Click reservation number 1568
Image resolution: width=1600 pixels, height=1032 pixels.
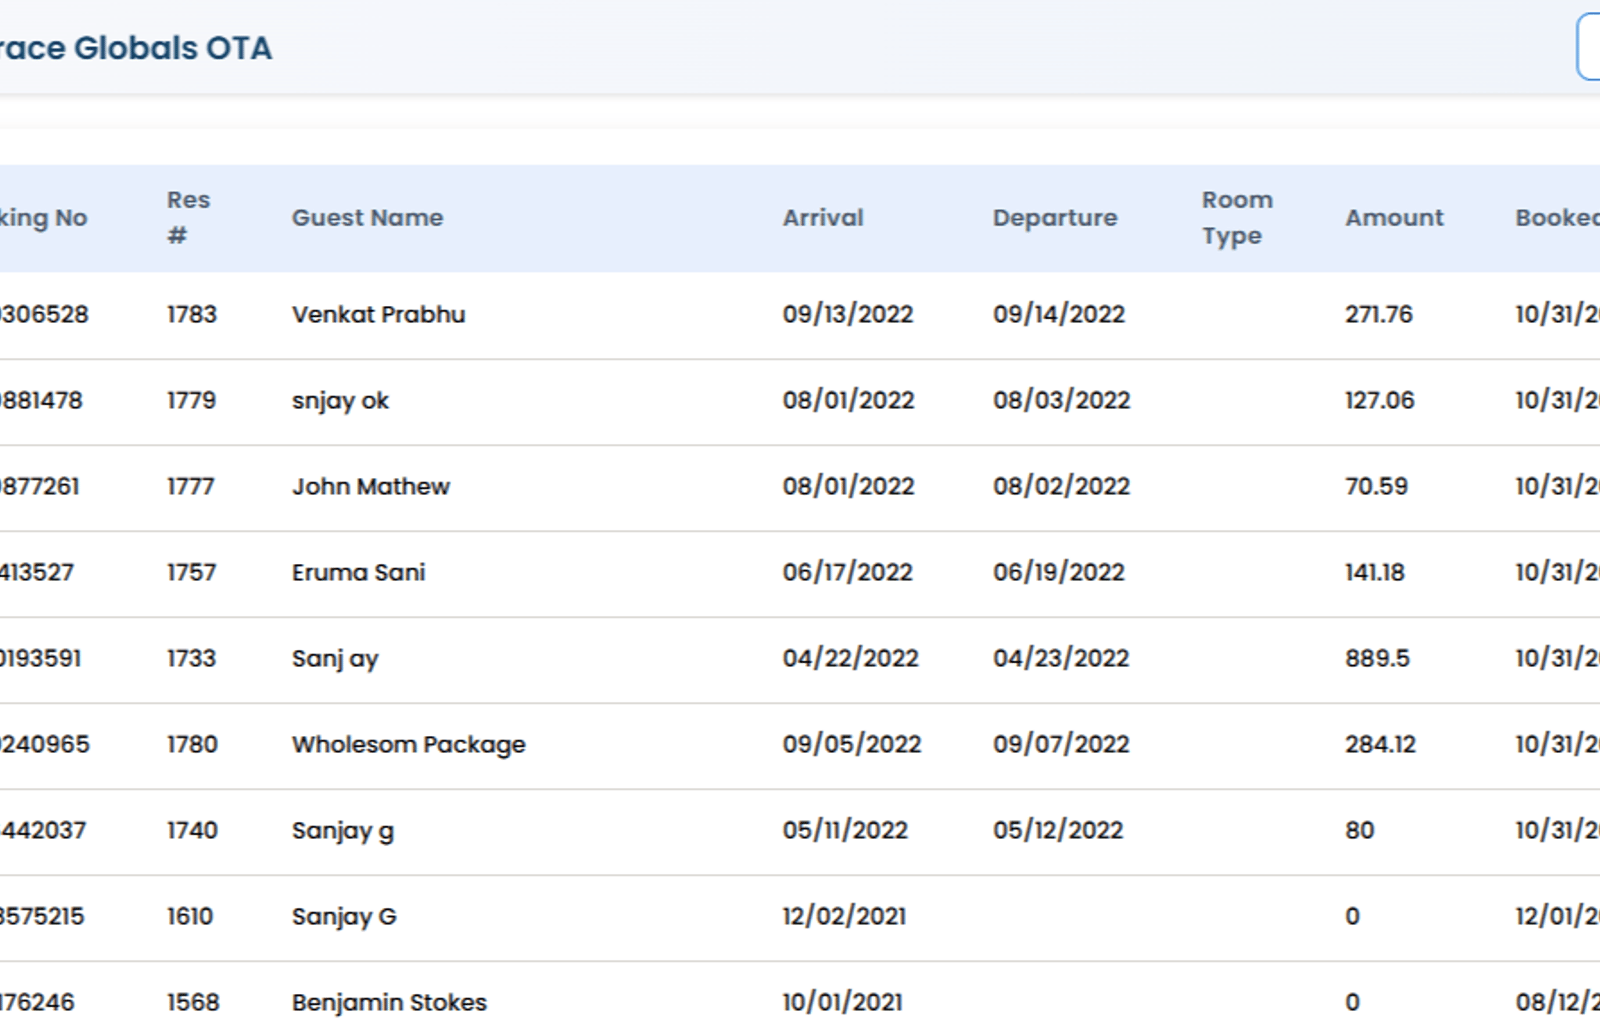tap(193, 1002)
